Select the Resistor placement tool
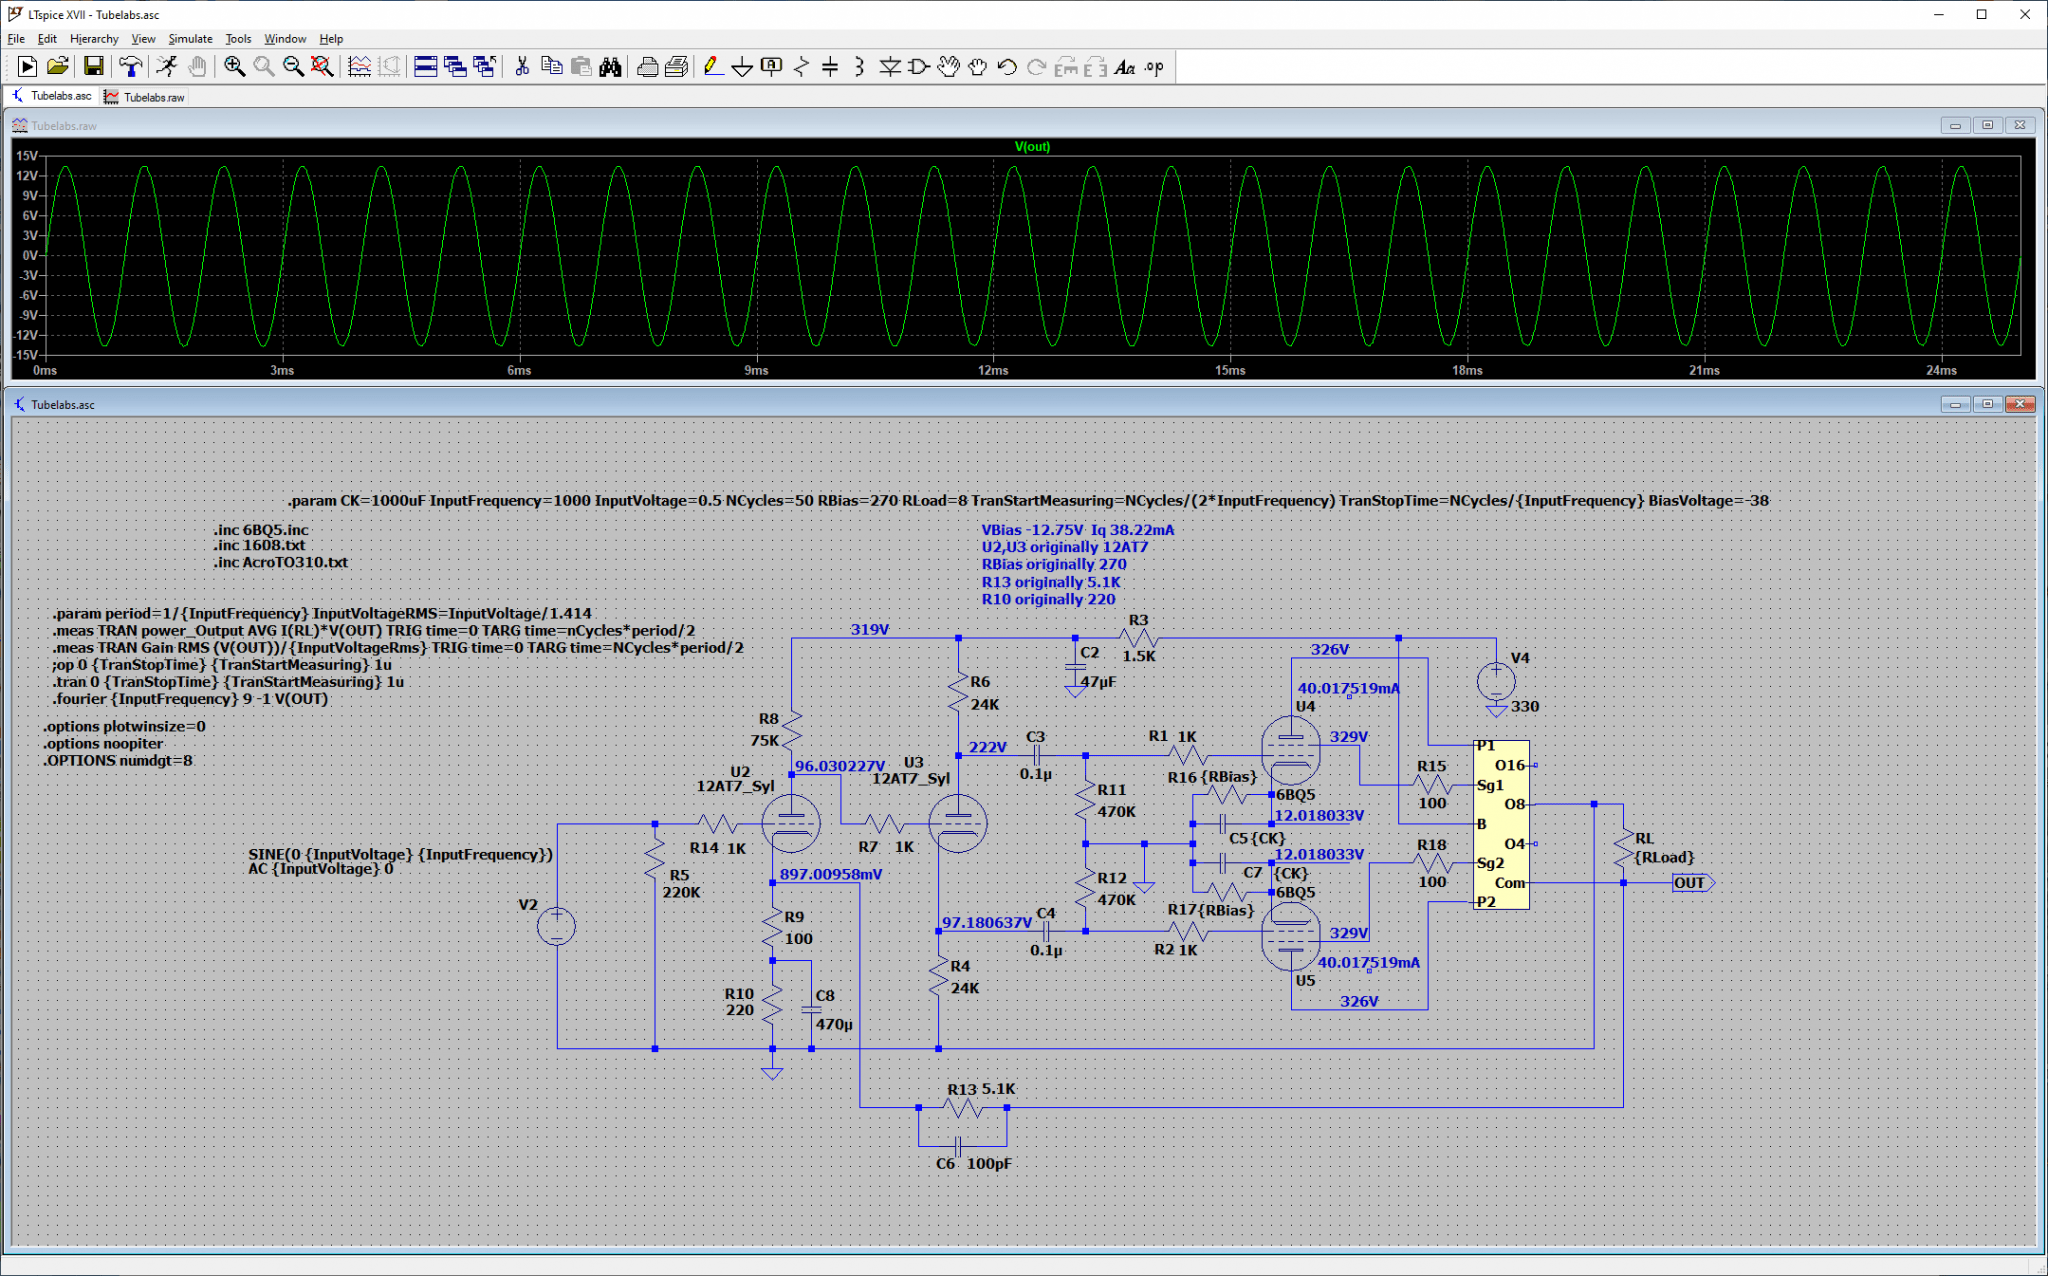 (801, 67)
